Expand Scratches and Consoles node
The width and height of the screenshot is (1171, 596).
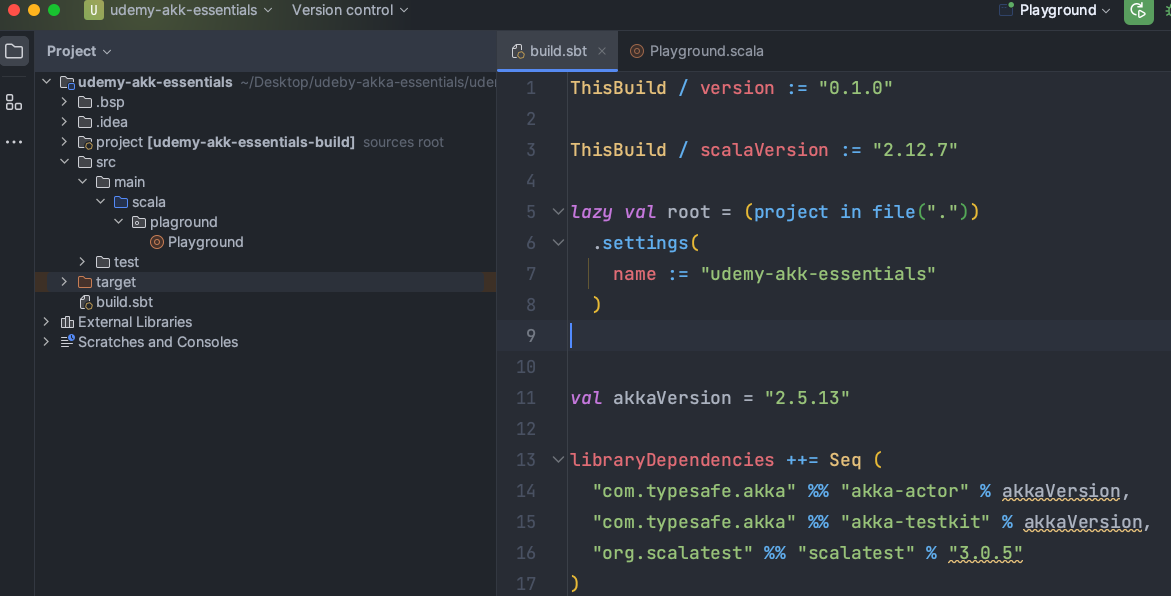click(x=47, y=342)
